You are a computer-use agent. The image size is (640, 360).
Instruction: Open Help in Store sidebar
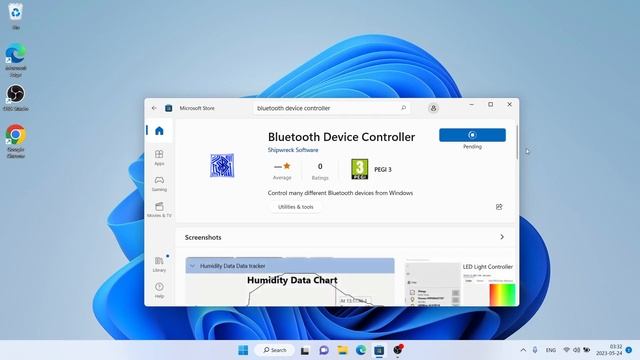point(159,290)
